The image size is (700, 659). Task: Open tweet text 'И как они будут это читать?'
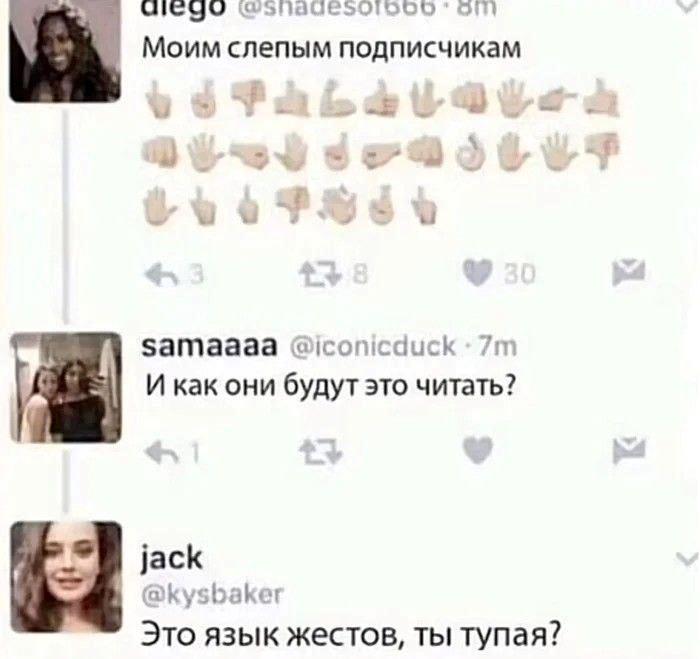coord(331,385)
